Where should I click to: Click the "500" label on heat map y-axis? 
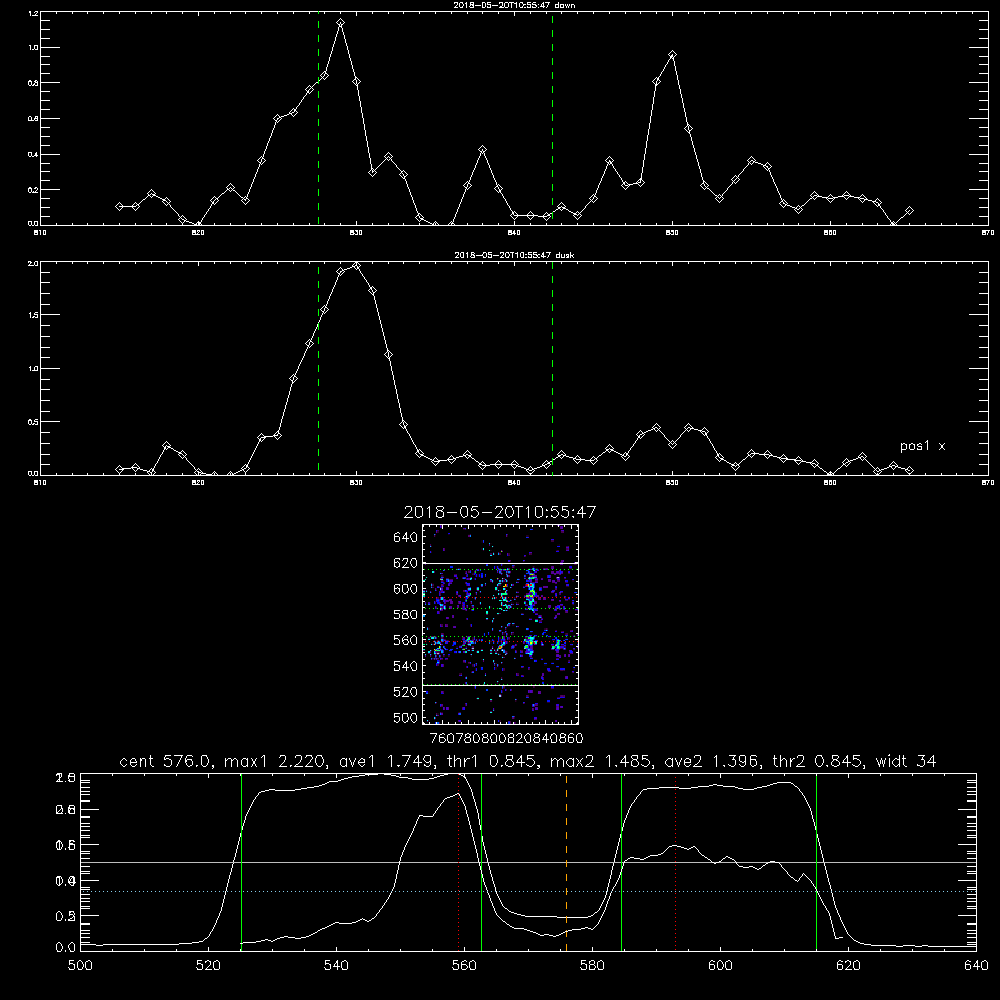(406, 718)
